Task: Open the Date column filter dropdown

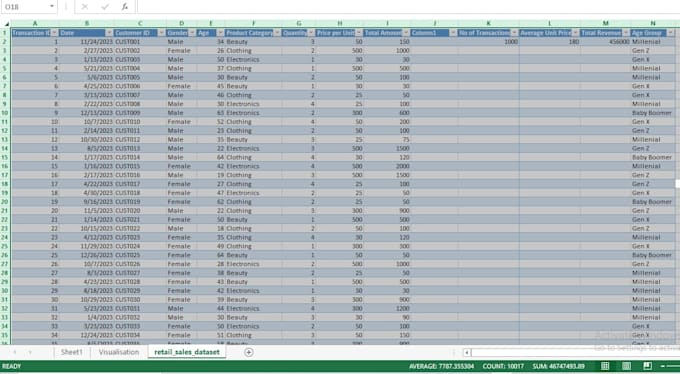Action: coord(109,33)
